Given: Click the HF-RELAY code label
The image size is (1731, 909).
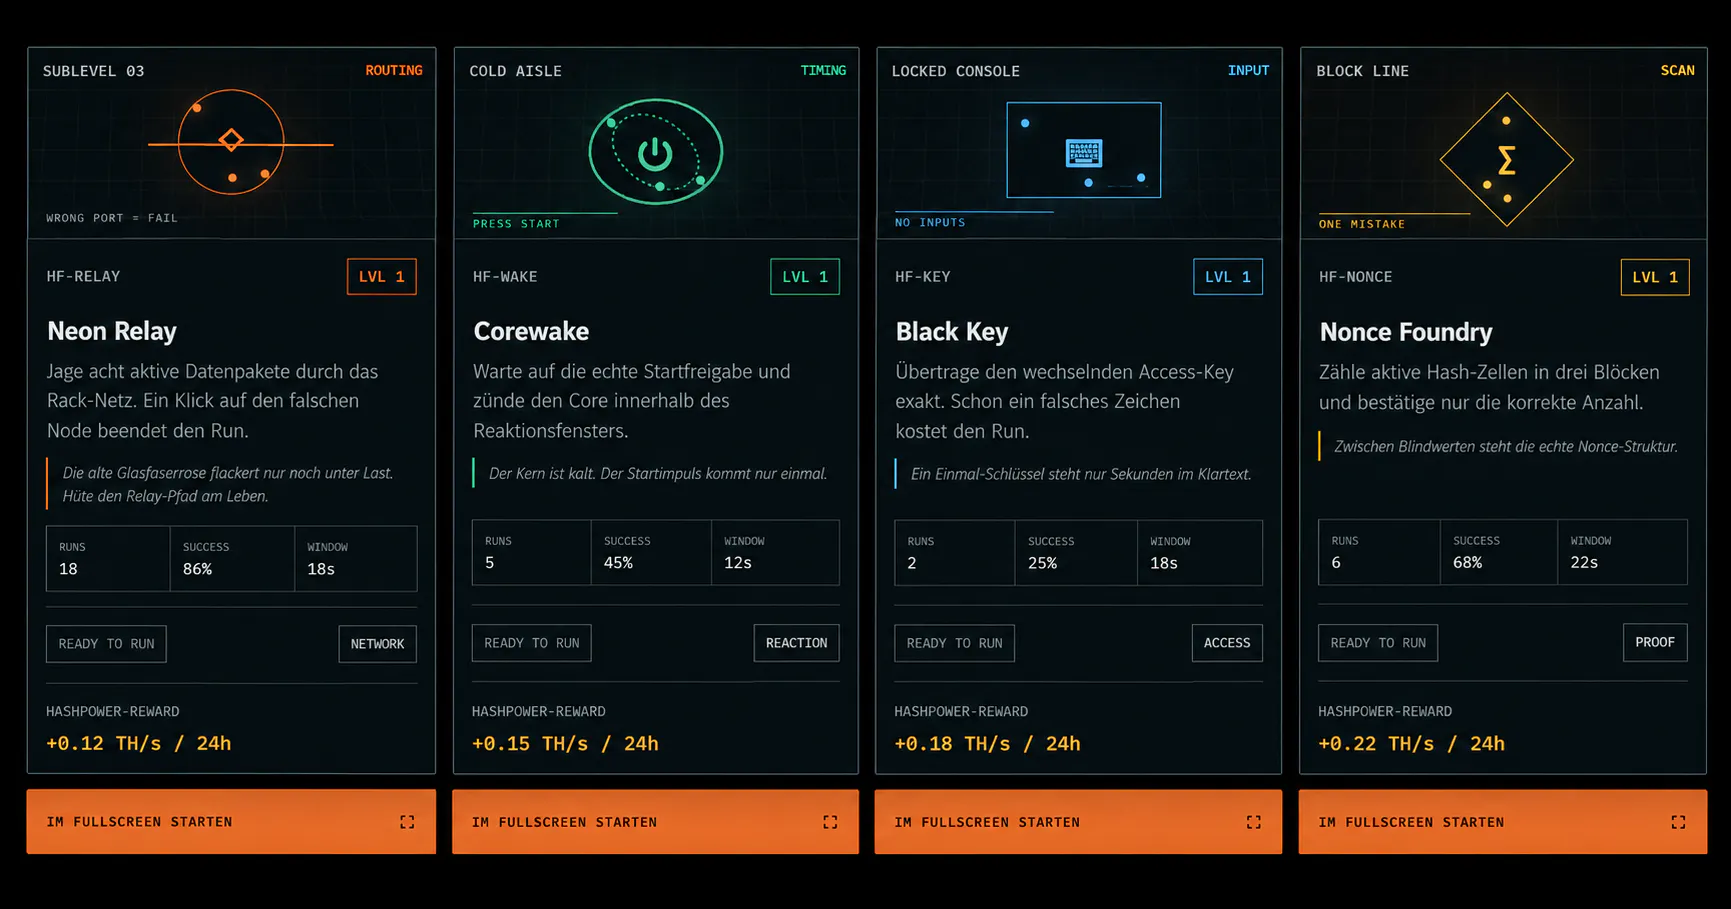Looking at the screenshot, I should [83, 277].
